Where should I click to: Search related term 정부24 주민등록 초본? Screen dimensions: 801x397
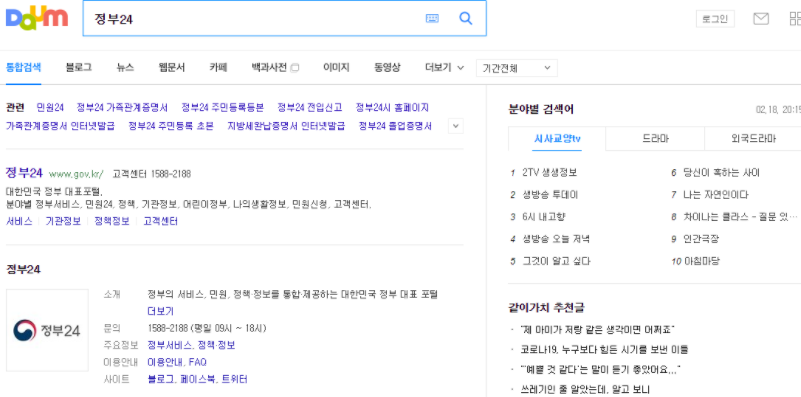pyautogui.click(x=171, y=126)
